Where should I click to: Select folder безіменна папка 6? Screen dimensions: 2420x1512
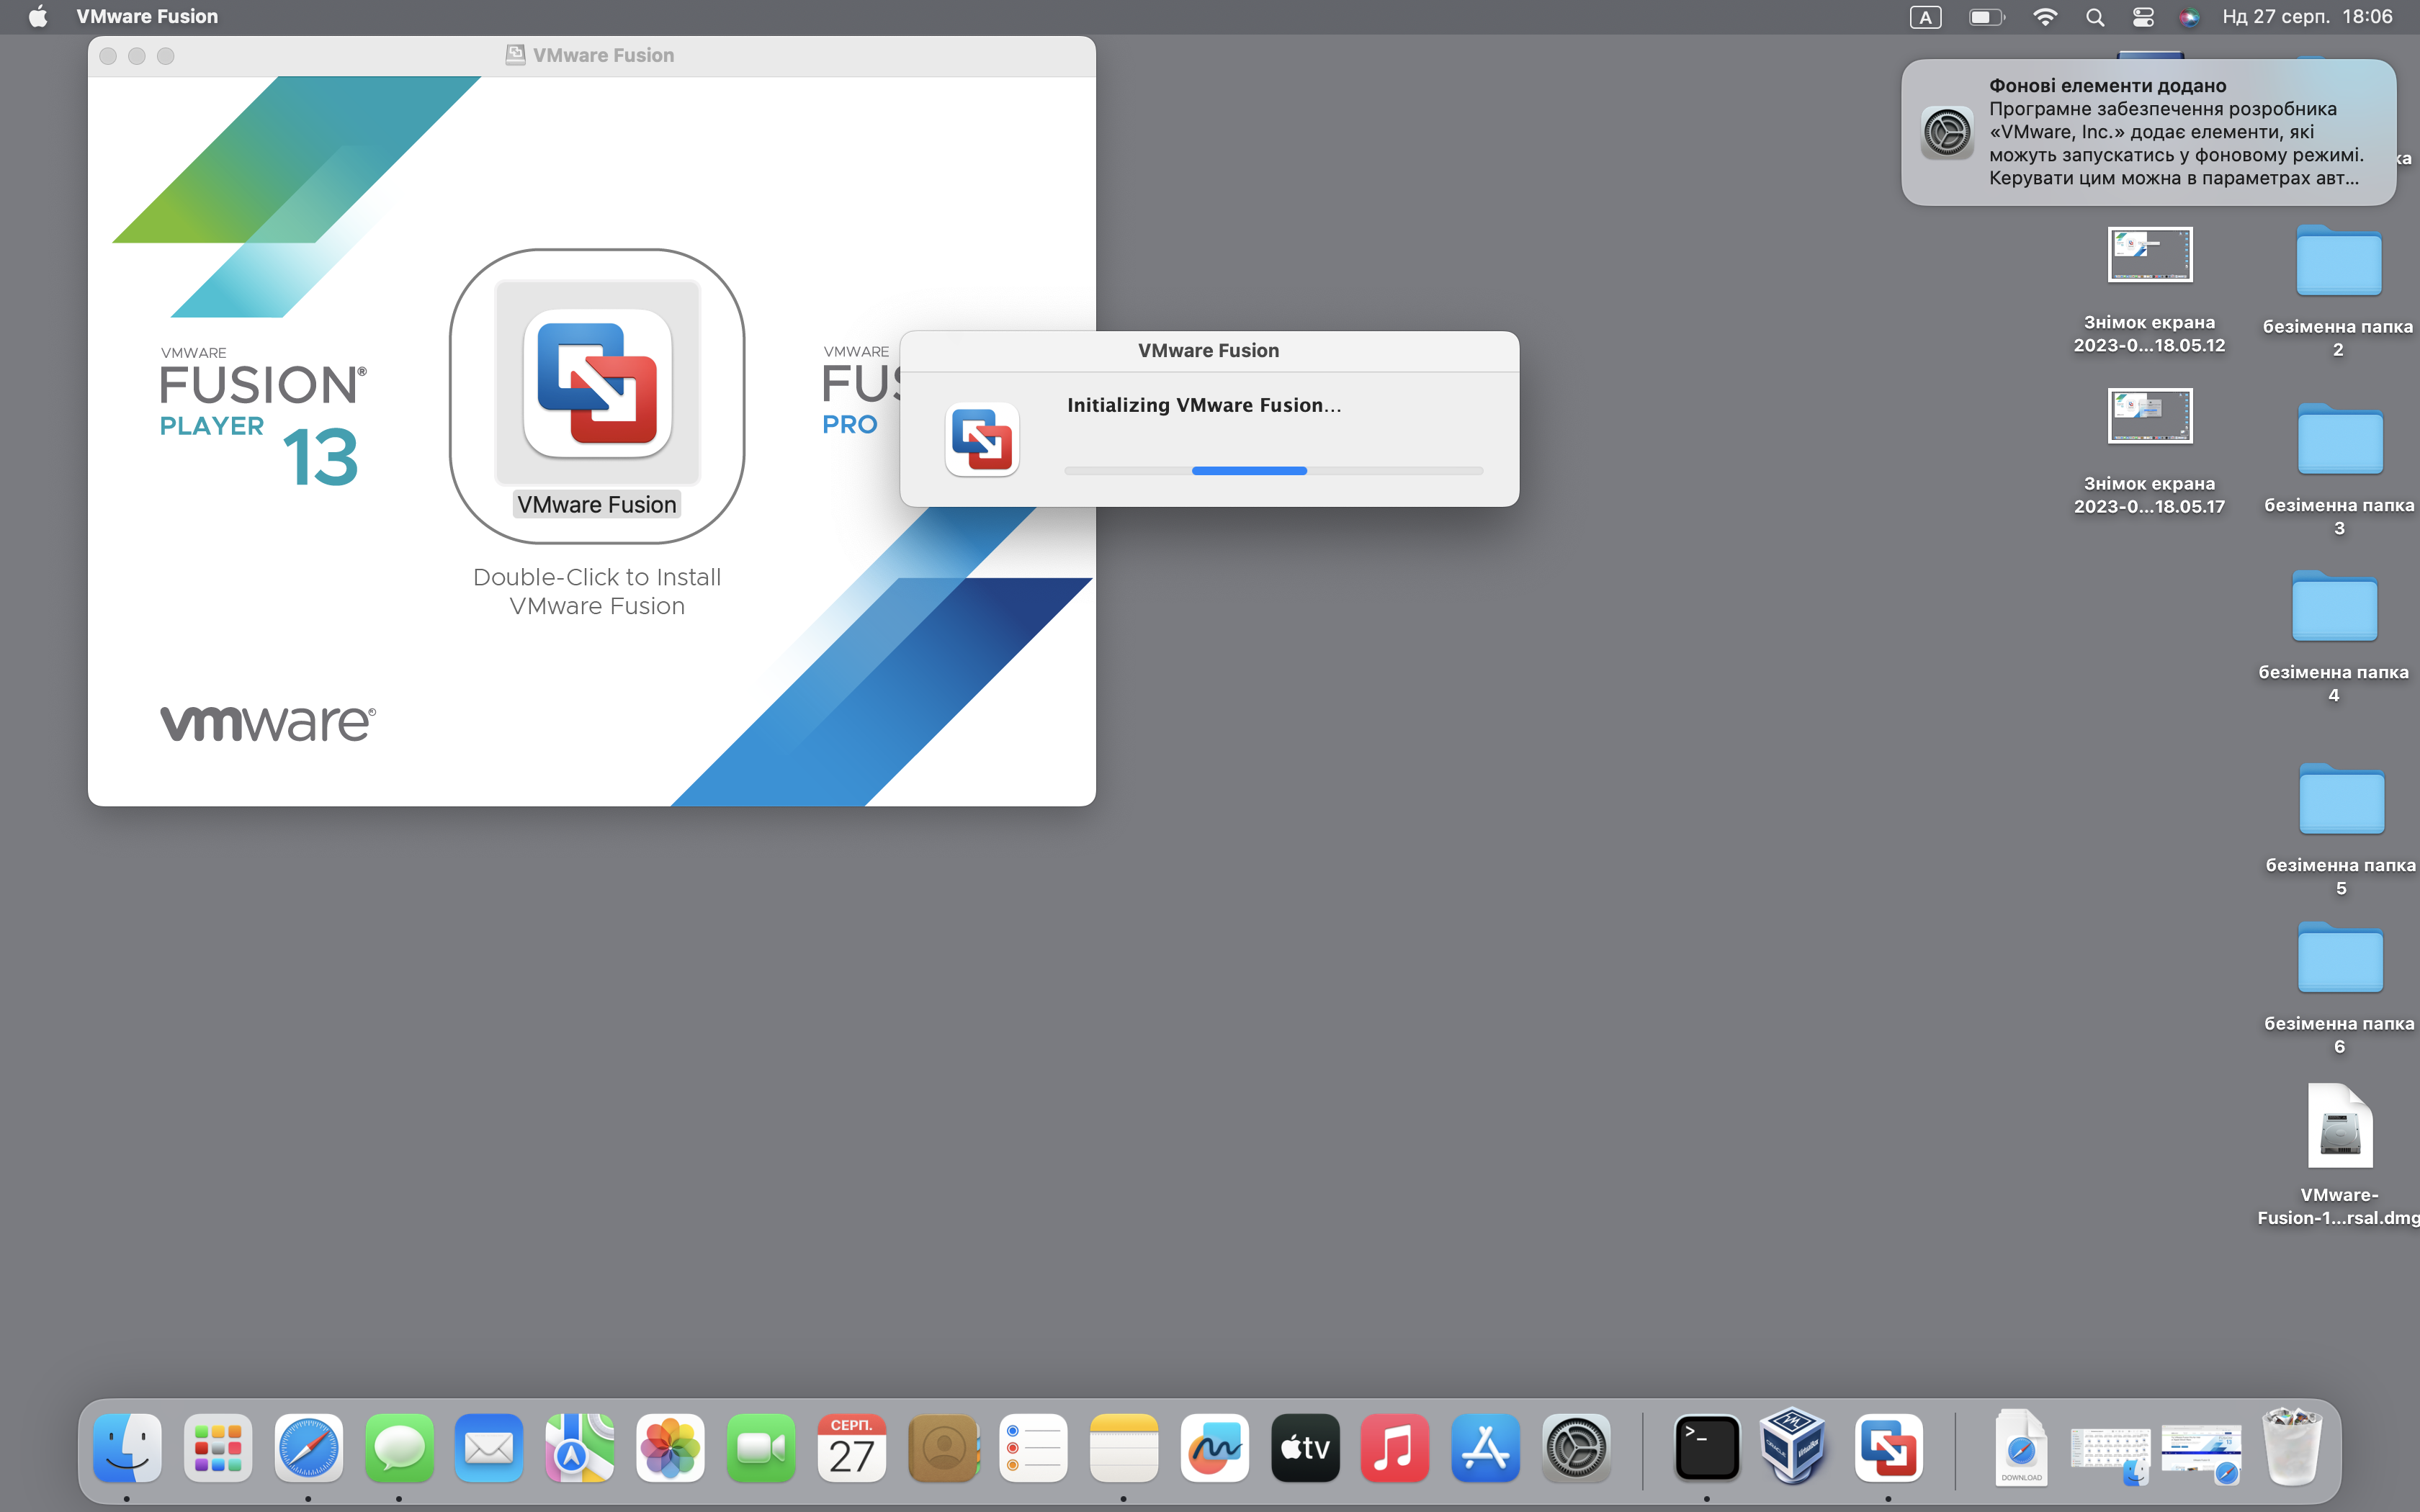2339,988
